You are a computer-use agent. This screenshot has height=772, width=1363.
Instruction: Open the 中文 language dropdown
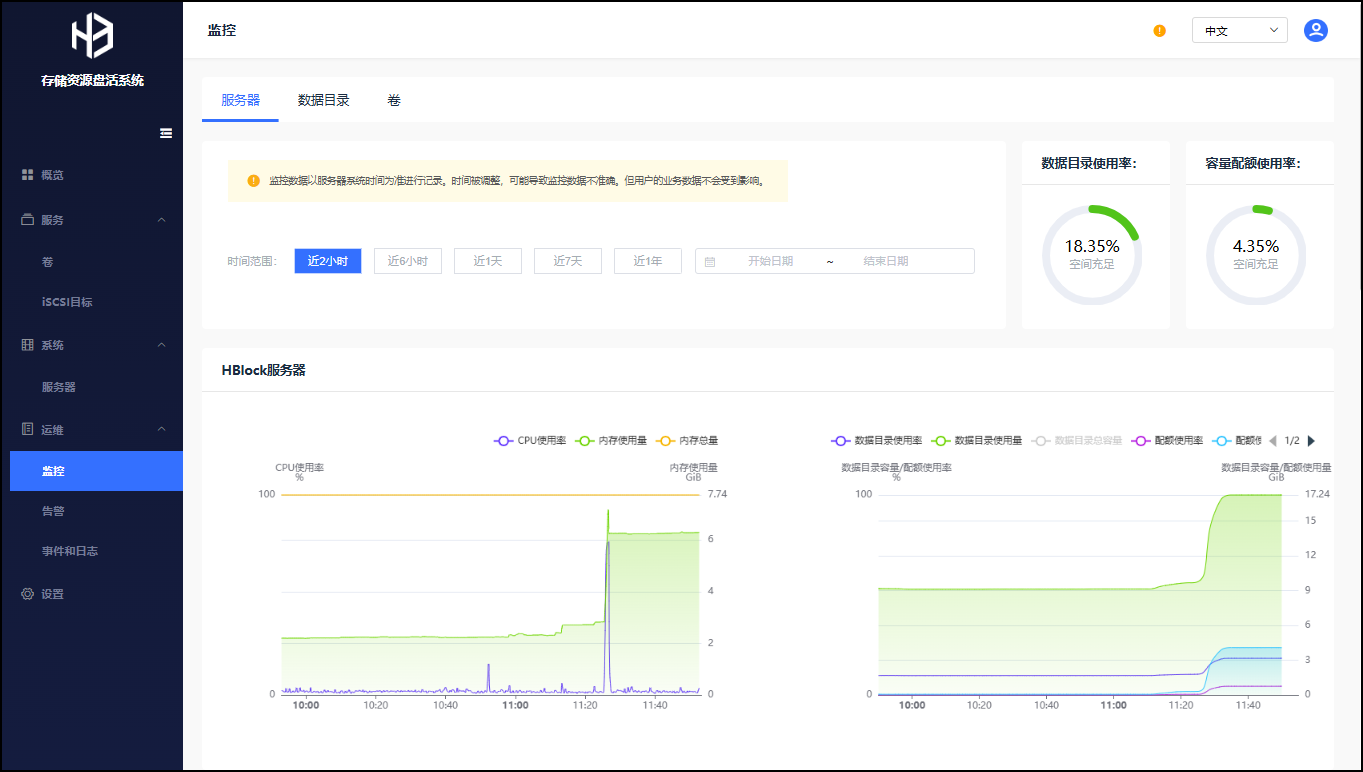click(x=1239, y=31)
